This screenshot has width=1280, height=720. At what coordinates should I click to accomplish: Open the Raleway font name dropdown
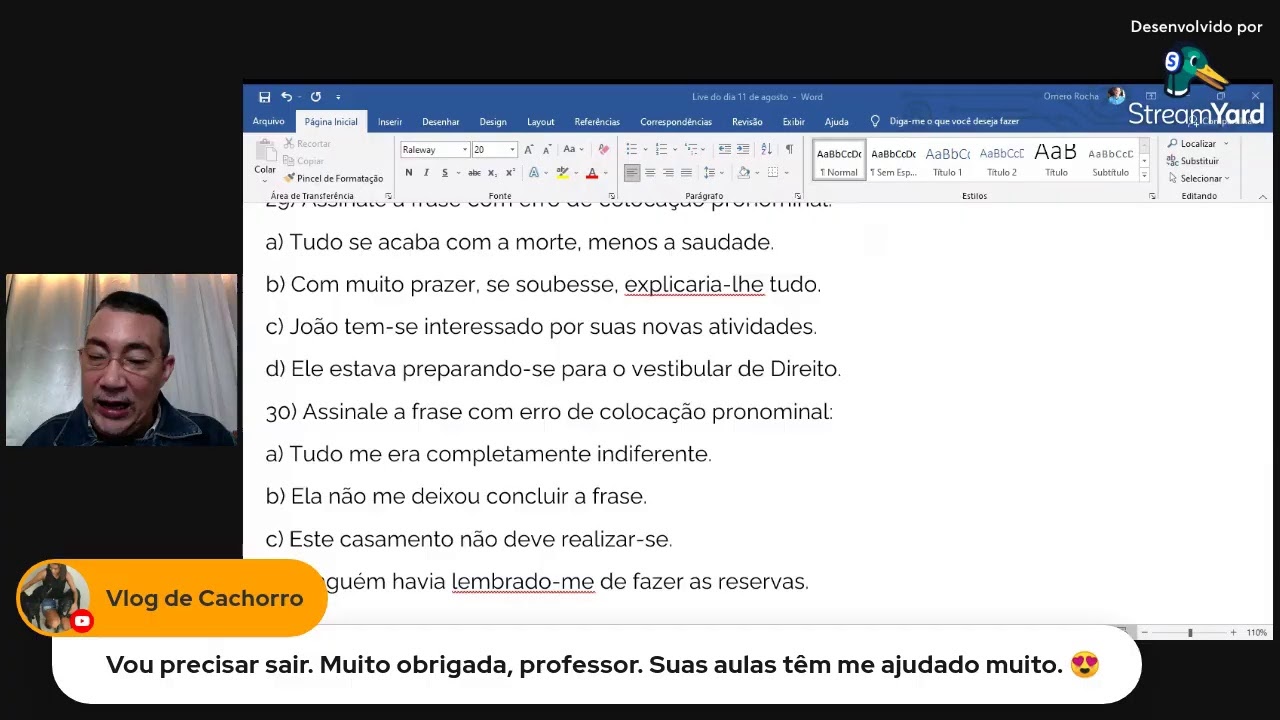(464, 150)
